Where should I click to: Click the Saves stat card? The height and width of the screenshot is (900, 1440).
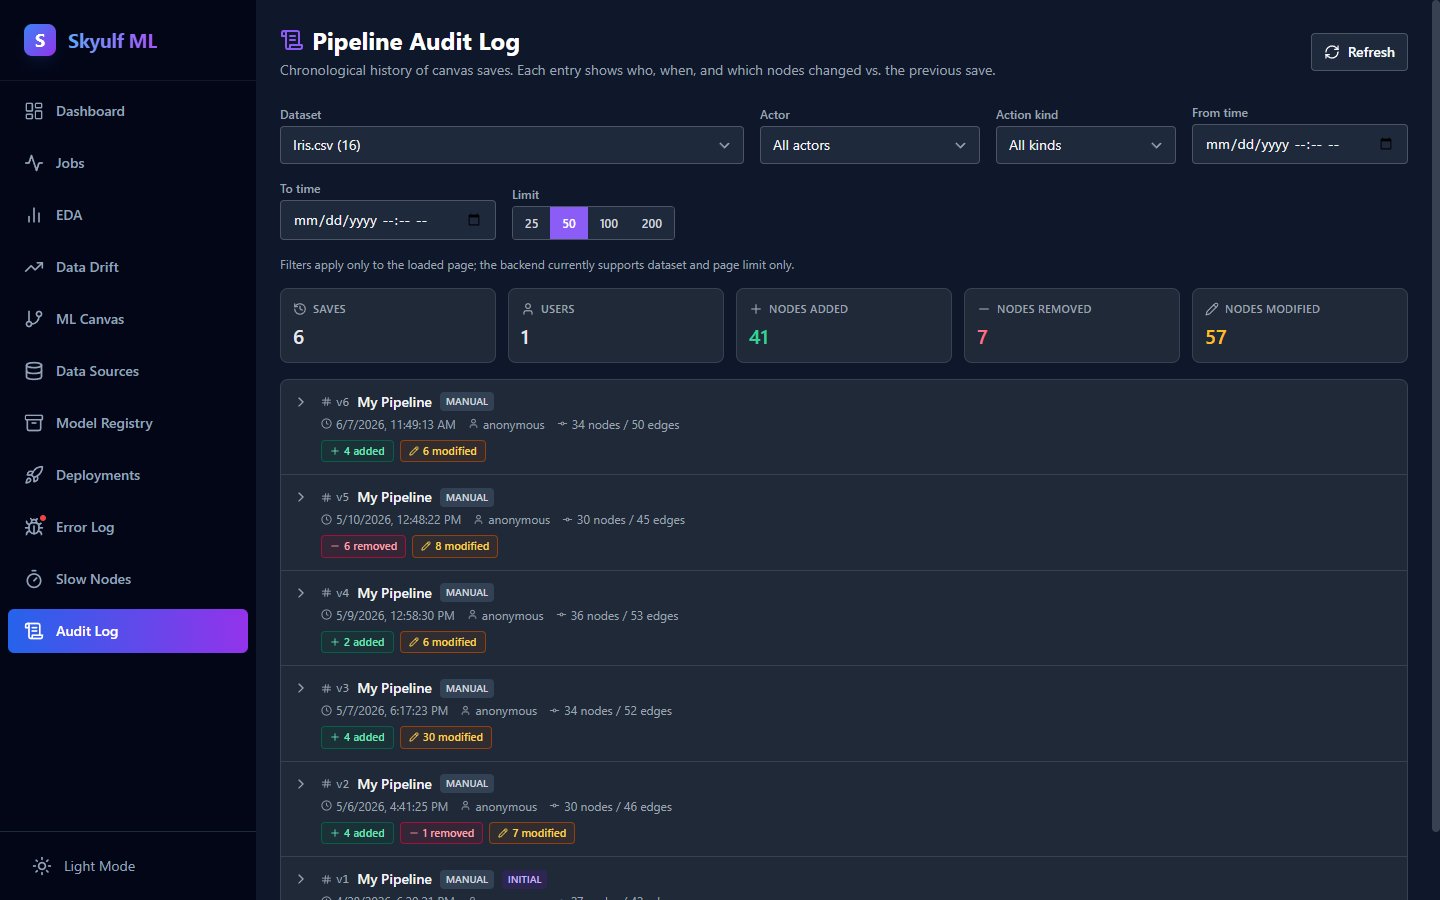(388, 325)
